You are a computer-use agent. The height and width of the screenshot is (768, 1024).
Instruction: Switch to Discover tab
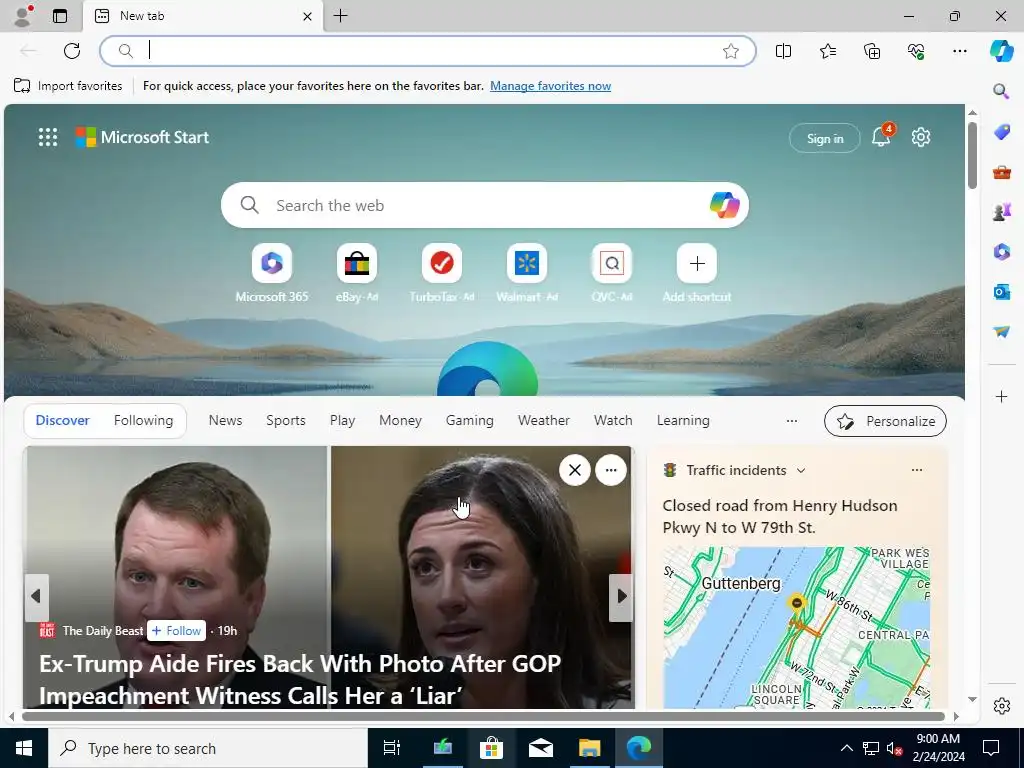pyautogui.click(x=63, y=421)
